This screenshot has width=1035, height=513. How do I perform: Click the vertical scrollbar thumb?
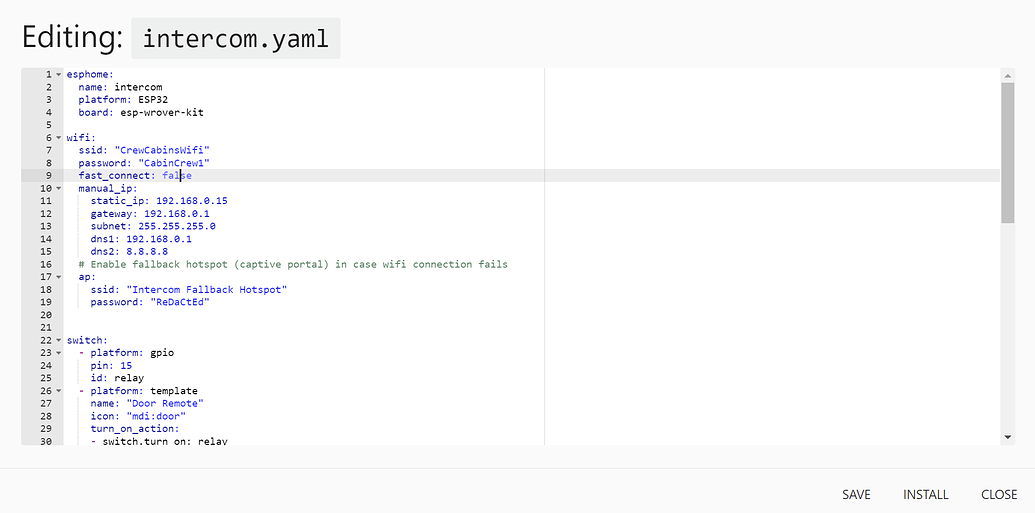1007,150
